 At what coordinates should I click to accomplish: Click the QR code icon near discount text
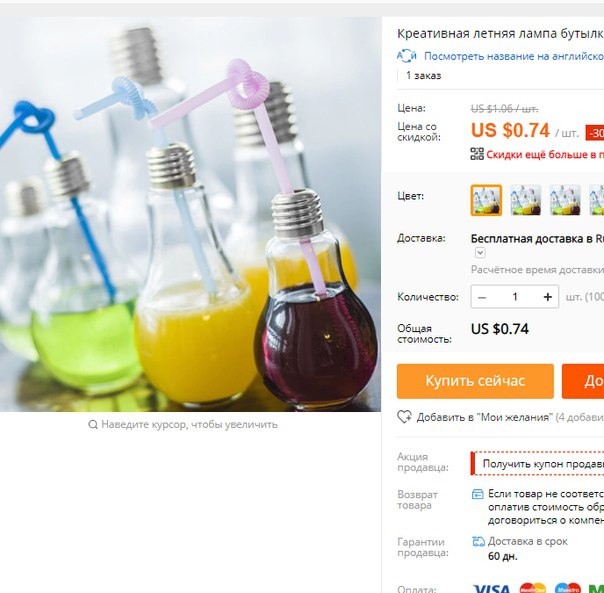[x=477, y=154]
